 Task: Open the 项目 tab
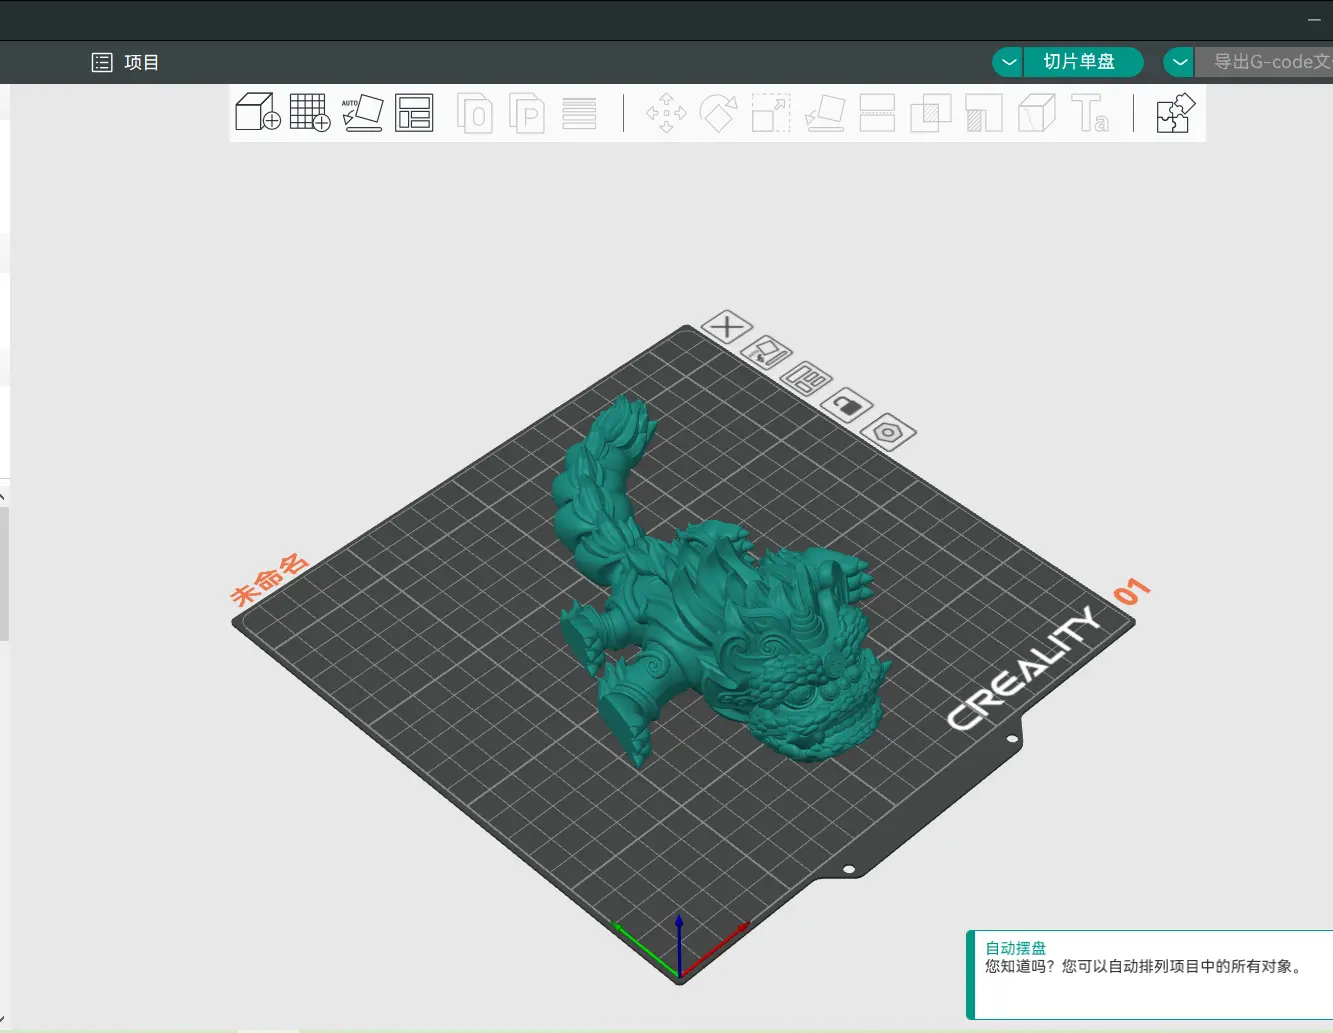pyautogui.click(x=126, y=62)
